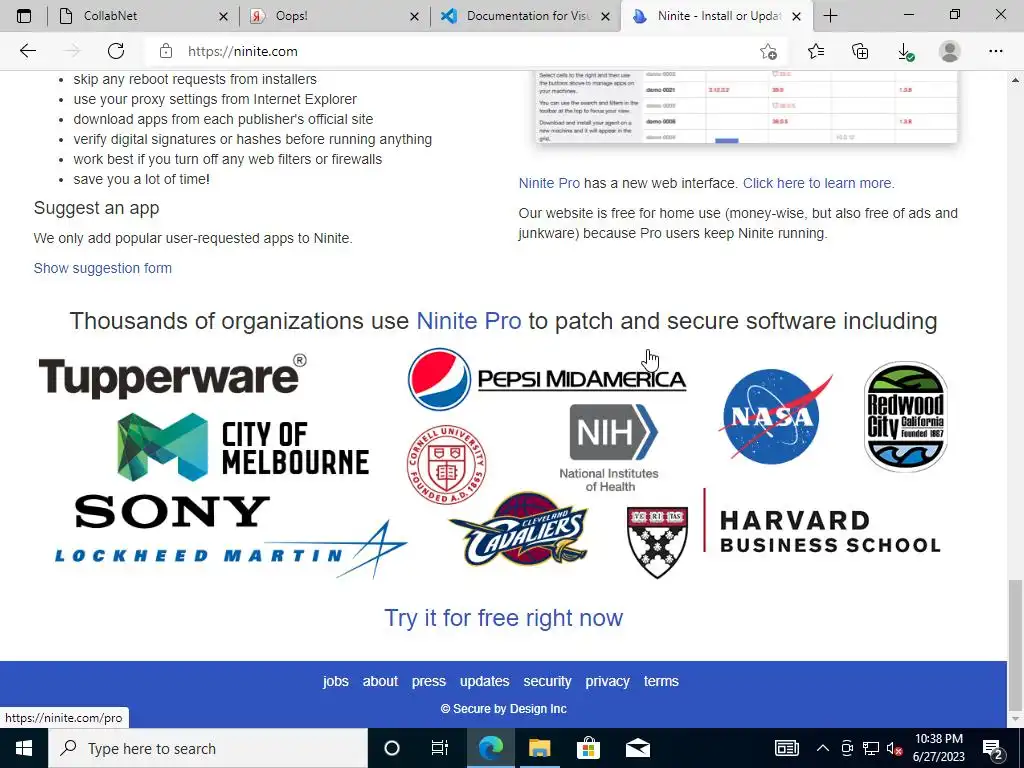Open the Favorites list
Image resolution: width=1024 pixels, height=768 pixels.
tap(816, 51)
